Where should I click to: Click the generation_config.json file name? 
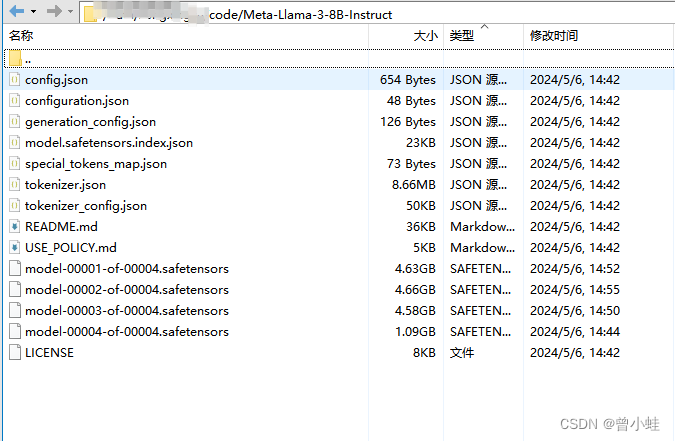point(90,122)
